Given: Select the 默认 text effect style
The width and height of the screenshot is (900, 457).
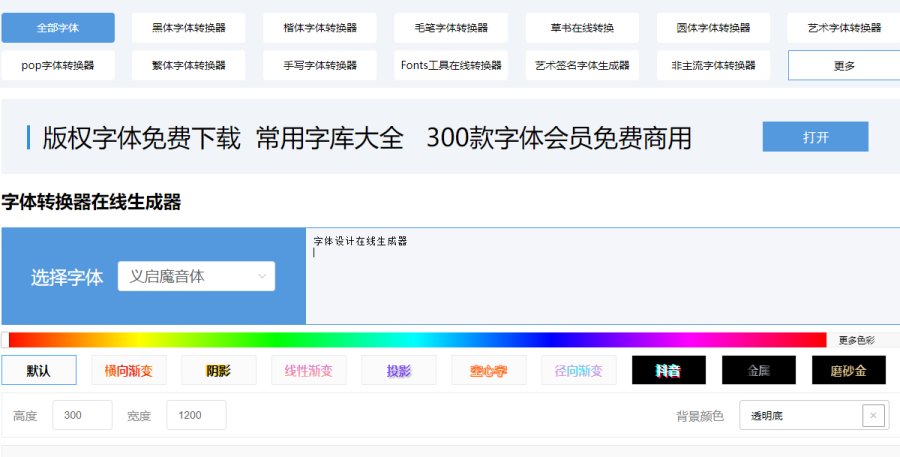Looking at the screenshot, I should coord(39,370).
